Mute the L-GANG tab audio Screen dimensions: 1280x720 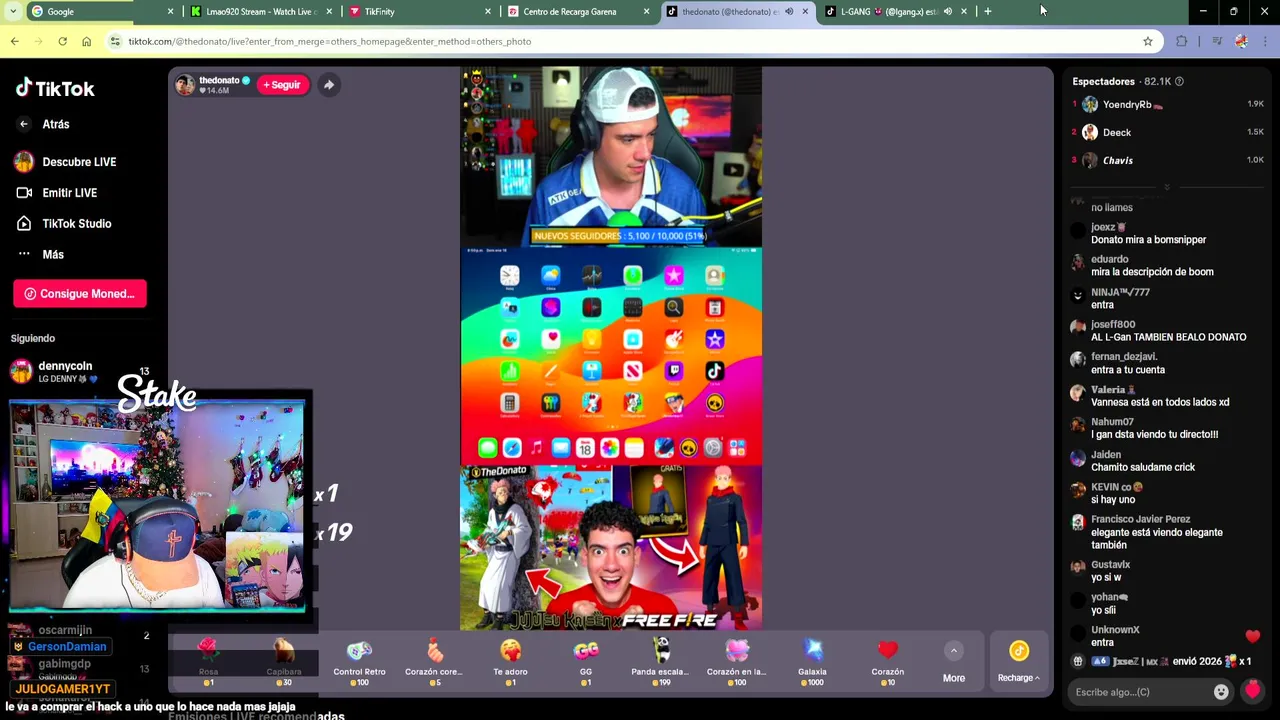pyautogui.click(x=947, y=12)
